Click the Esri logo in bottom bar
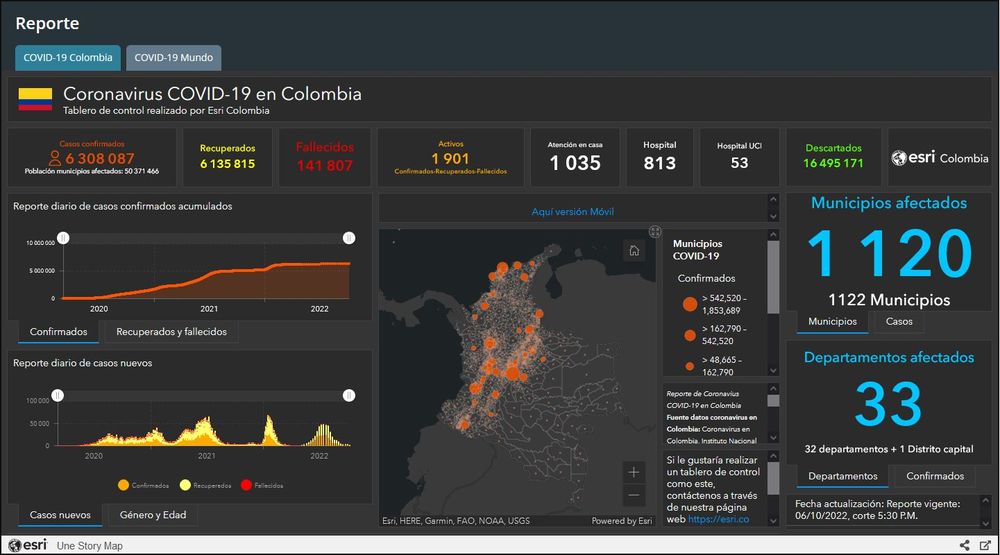The height and width of the screenshot is (555, 1000). (27, 545)
